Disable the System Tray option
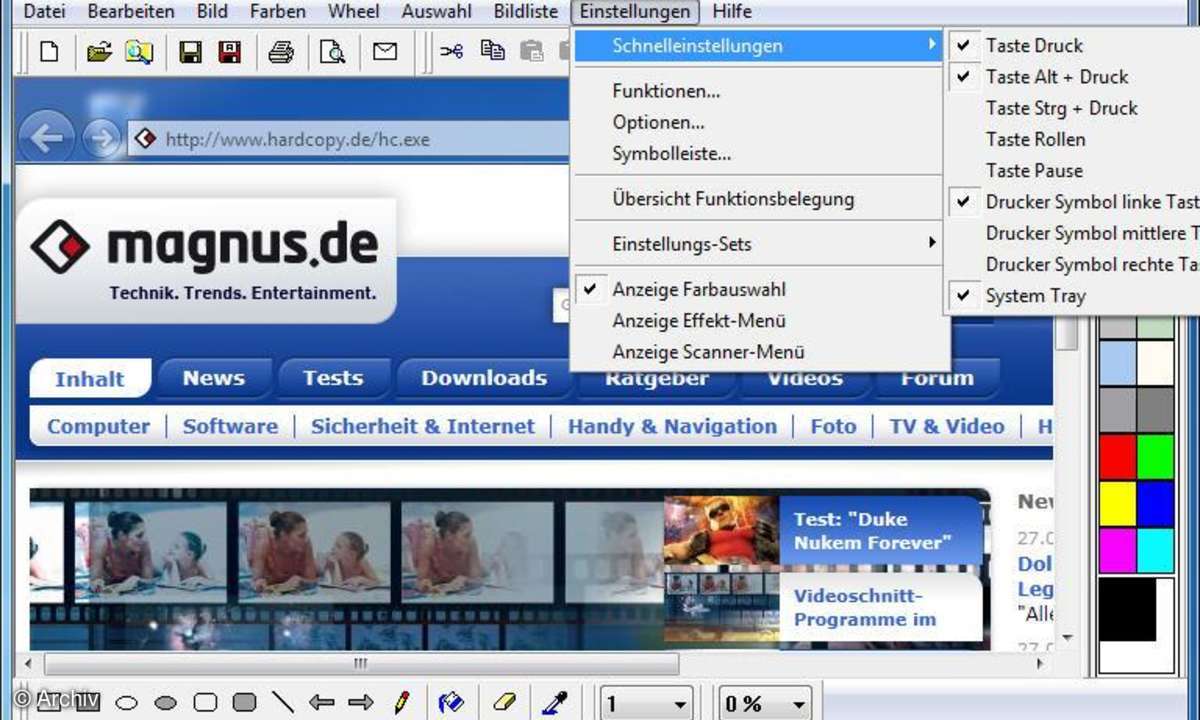This screenshot has width=1200, height=720. point(1035,296)
